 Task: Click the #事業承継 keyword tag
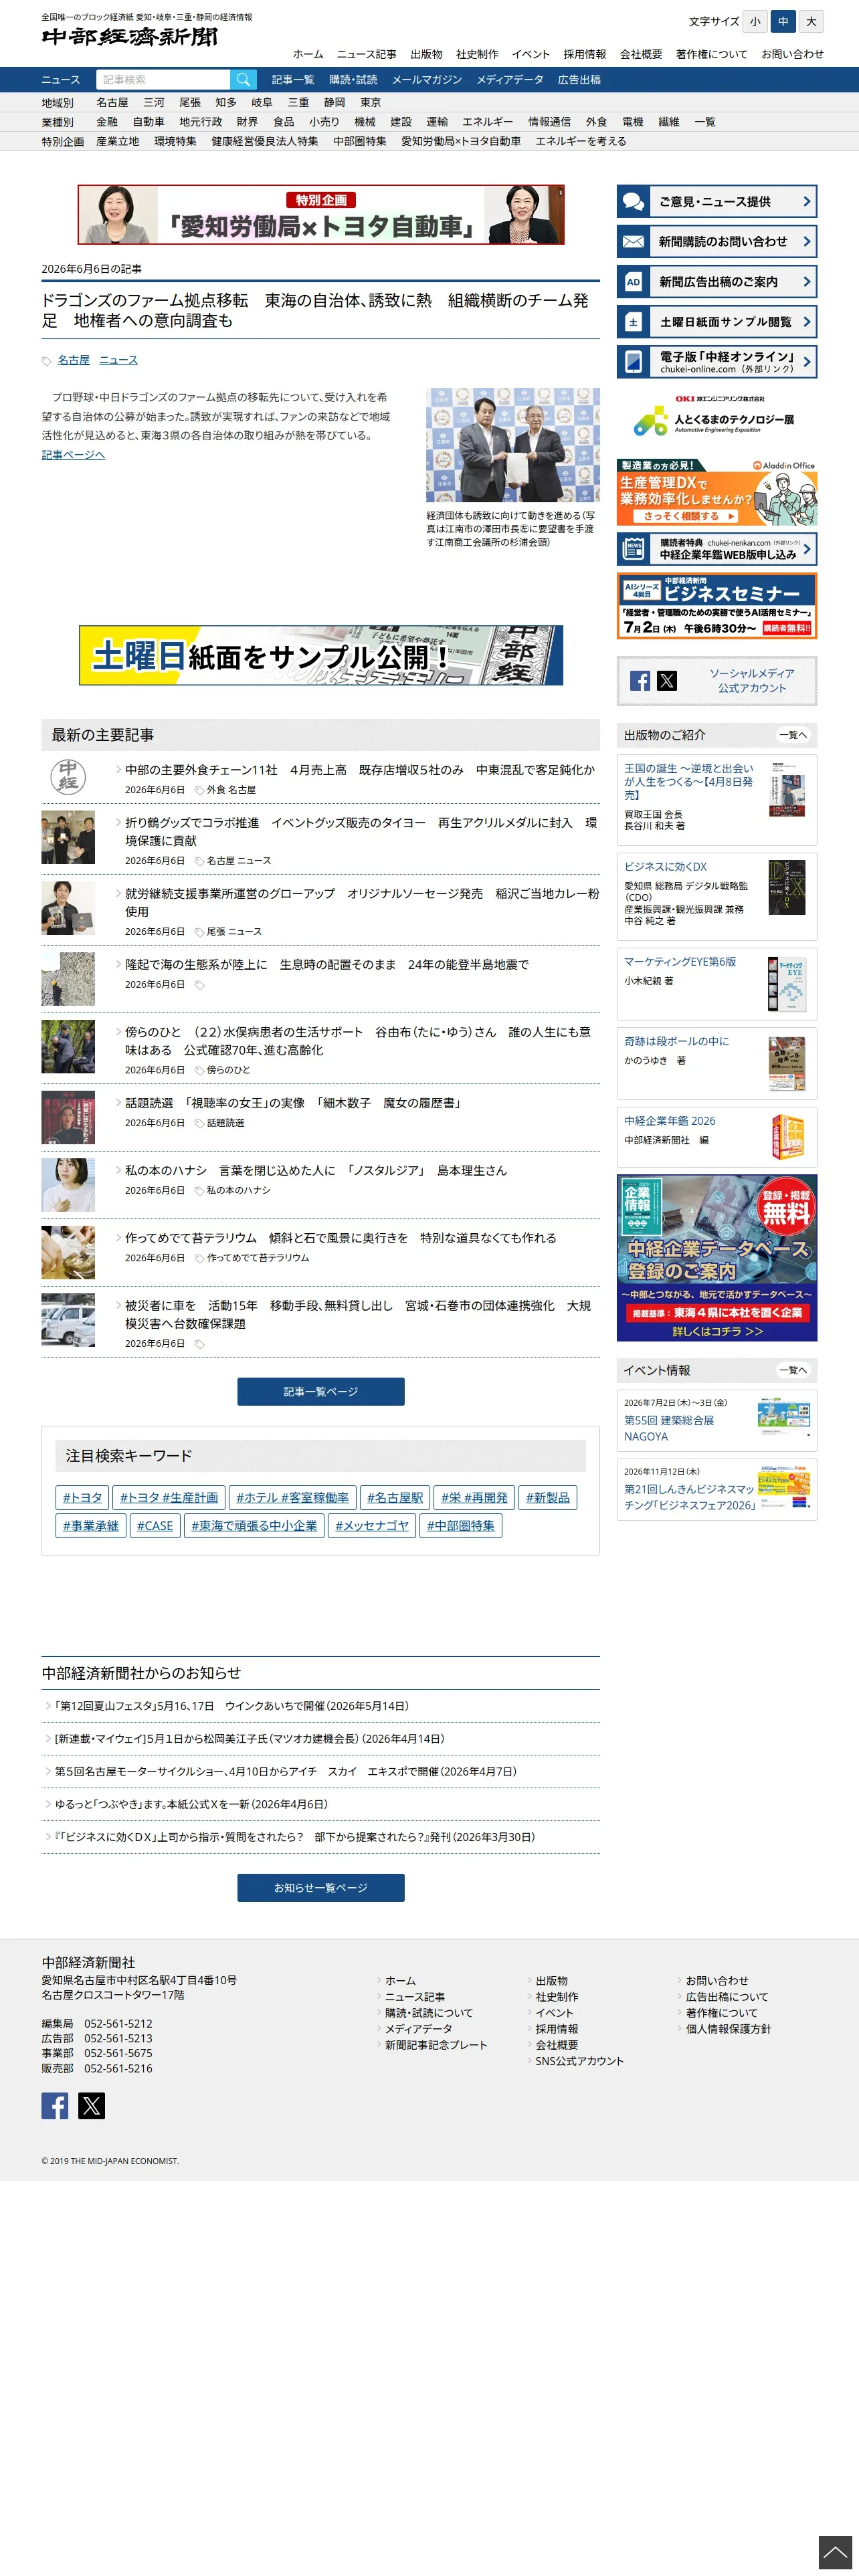pyautogui.click(x=91, y=1525)
